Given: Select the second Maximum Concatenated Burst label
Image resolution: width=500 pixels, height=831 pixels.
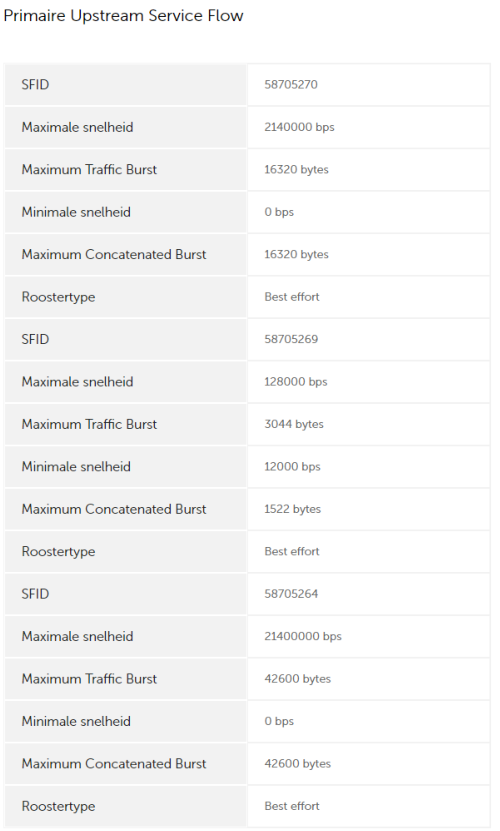Looking at the screenshot, I should coord(113,509).
